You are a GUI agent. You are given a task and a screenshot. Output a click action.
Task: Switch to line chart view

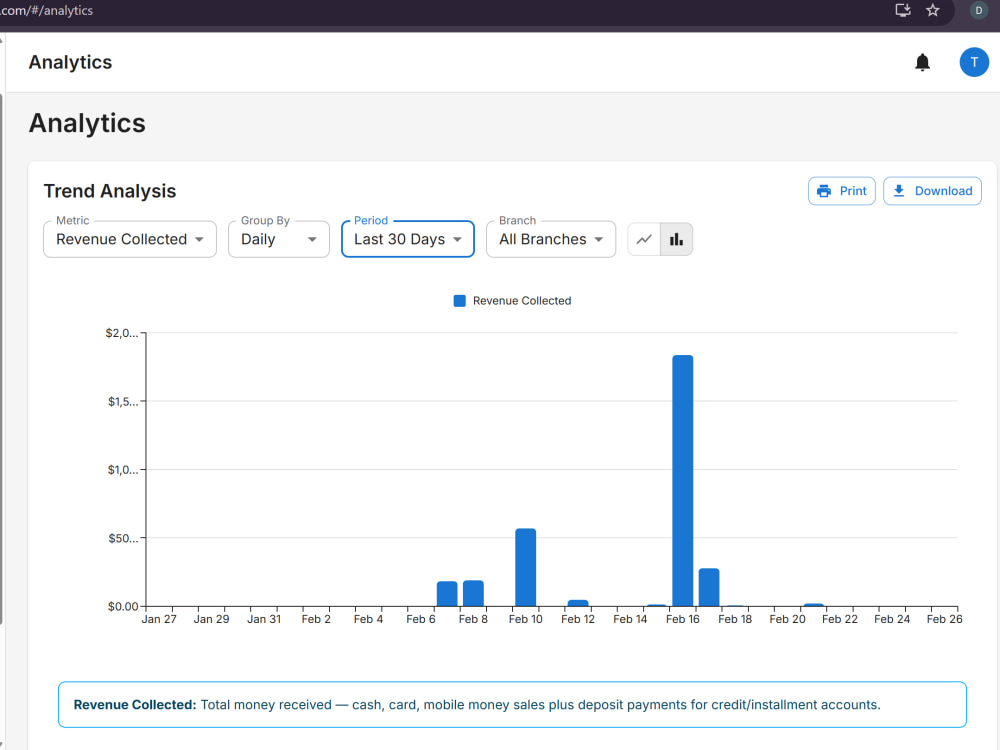[644, 239]
